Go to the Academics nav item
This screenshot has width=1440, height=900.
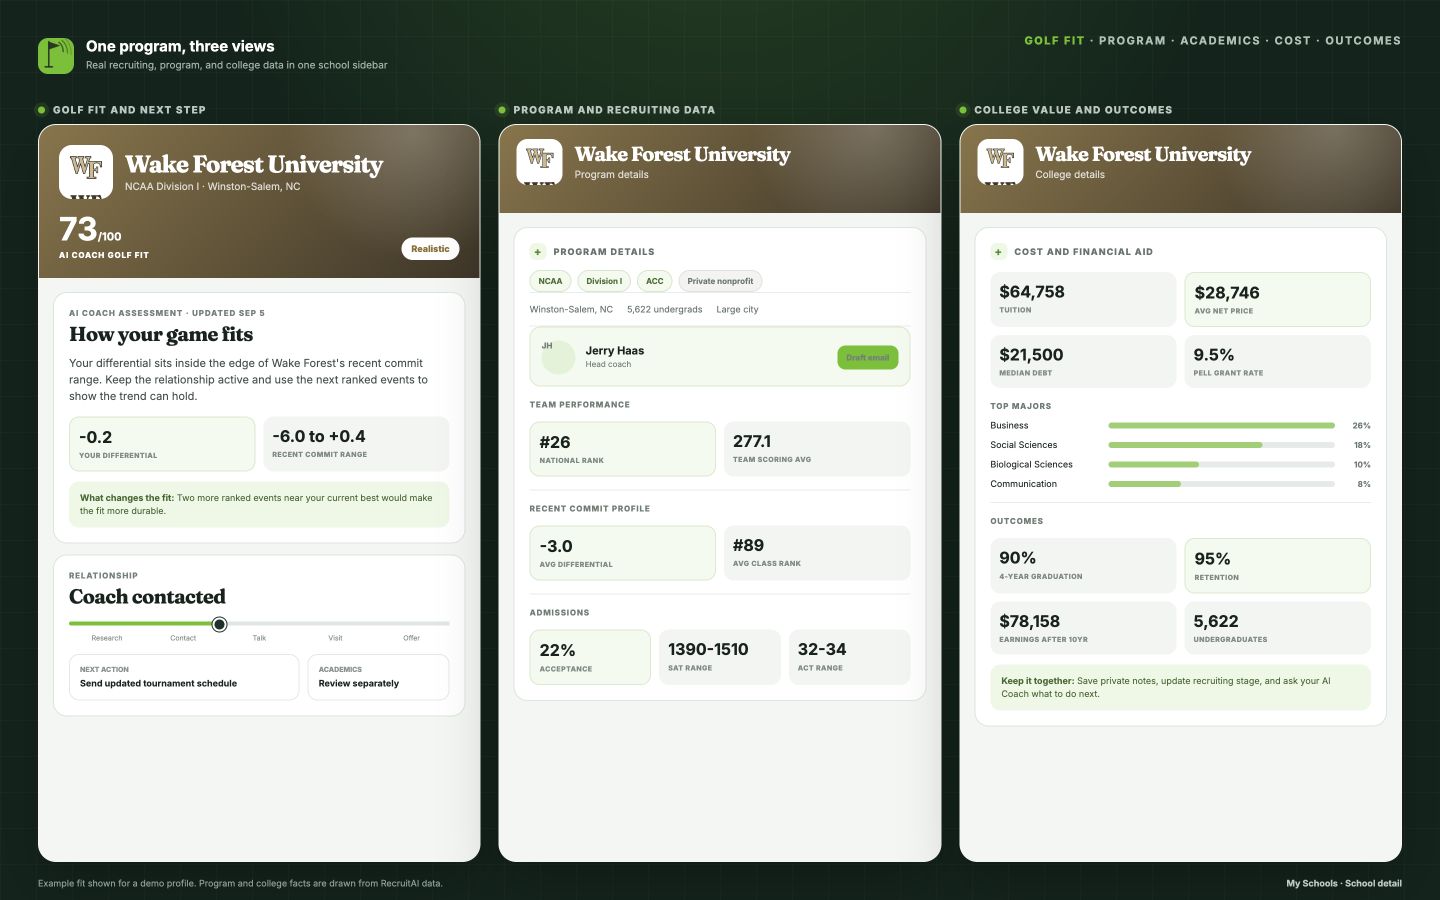(x=1220, y=41)
